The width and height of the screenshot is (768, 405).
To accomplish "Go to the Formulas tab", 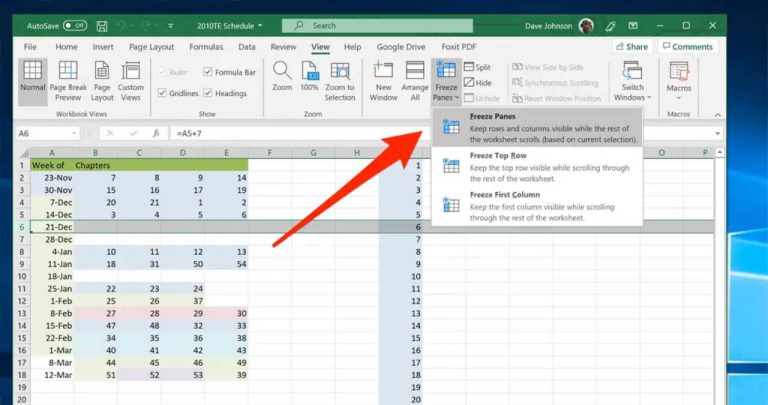I will 206,47.
